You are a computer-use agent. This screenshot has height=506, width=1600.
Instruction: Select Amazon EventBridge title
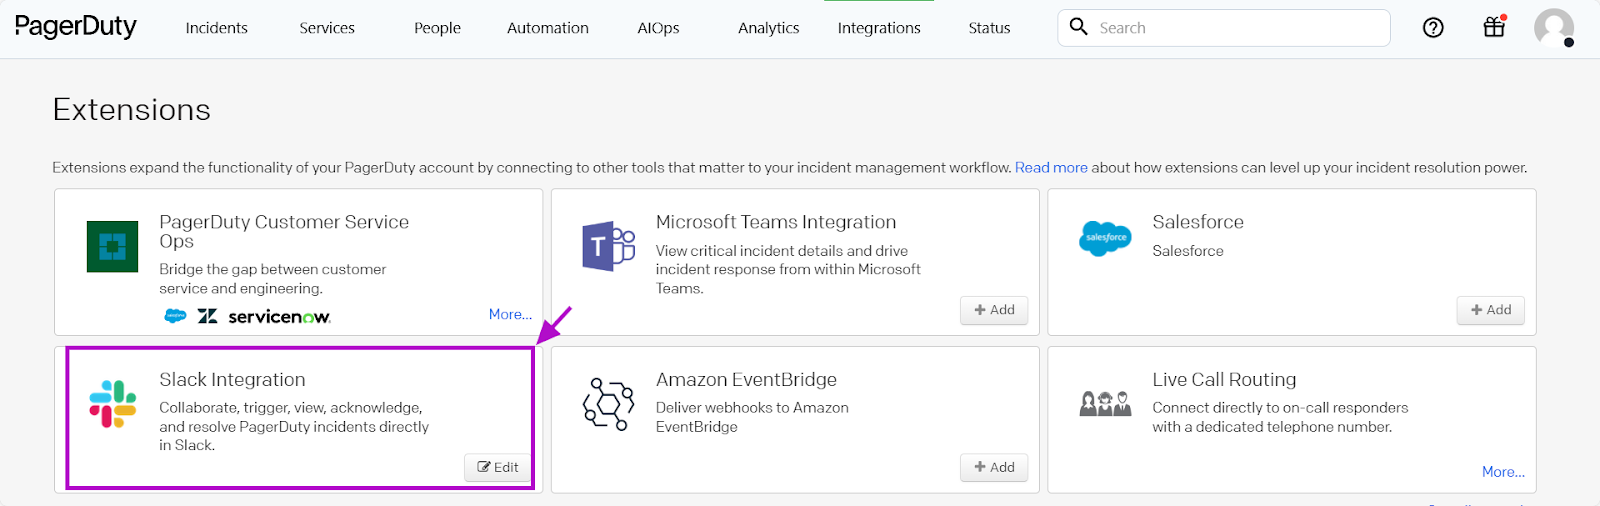[x=746, y=380]
